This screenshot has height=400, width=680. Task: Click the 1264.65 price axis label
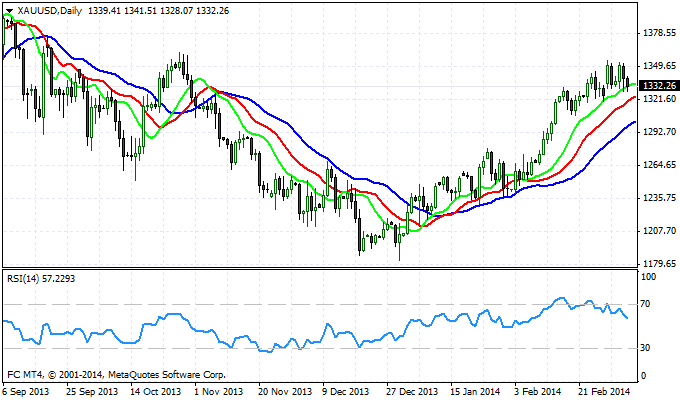[x=659, y=165]
